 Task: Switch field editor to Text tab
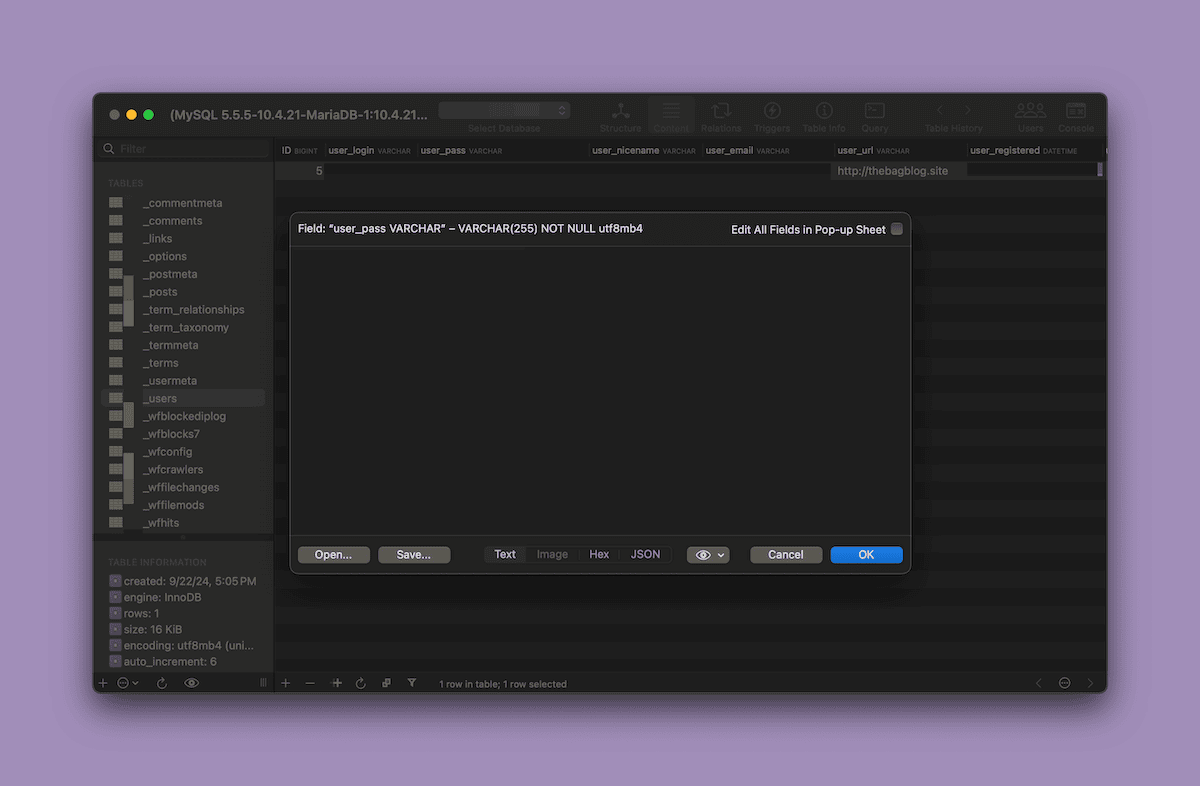tap(505, 554)
